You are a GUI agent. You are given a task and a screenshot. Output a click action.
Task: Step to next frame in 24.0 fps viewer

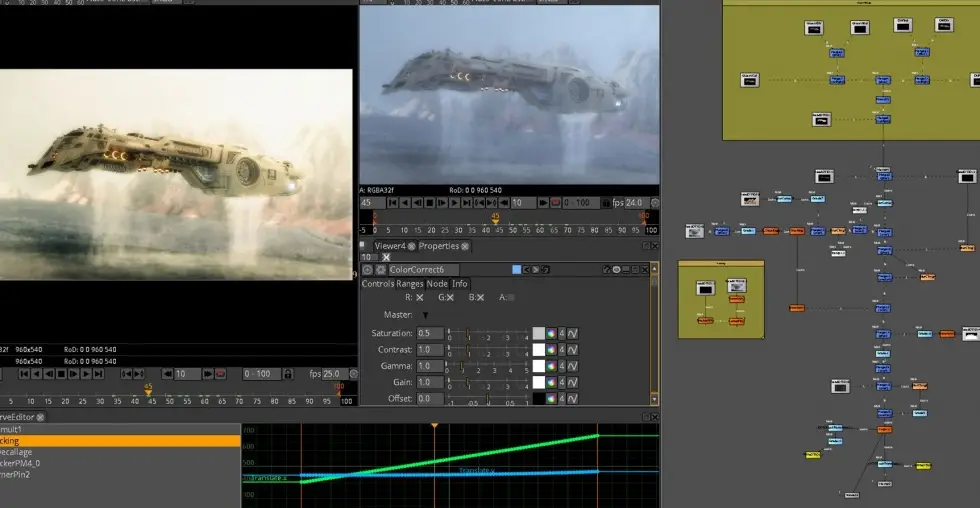point(442,202)
